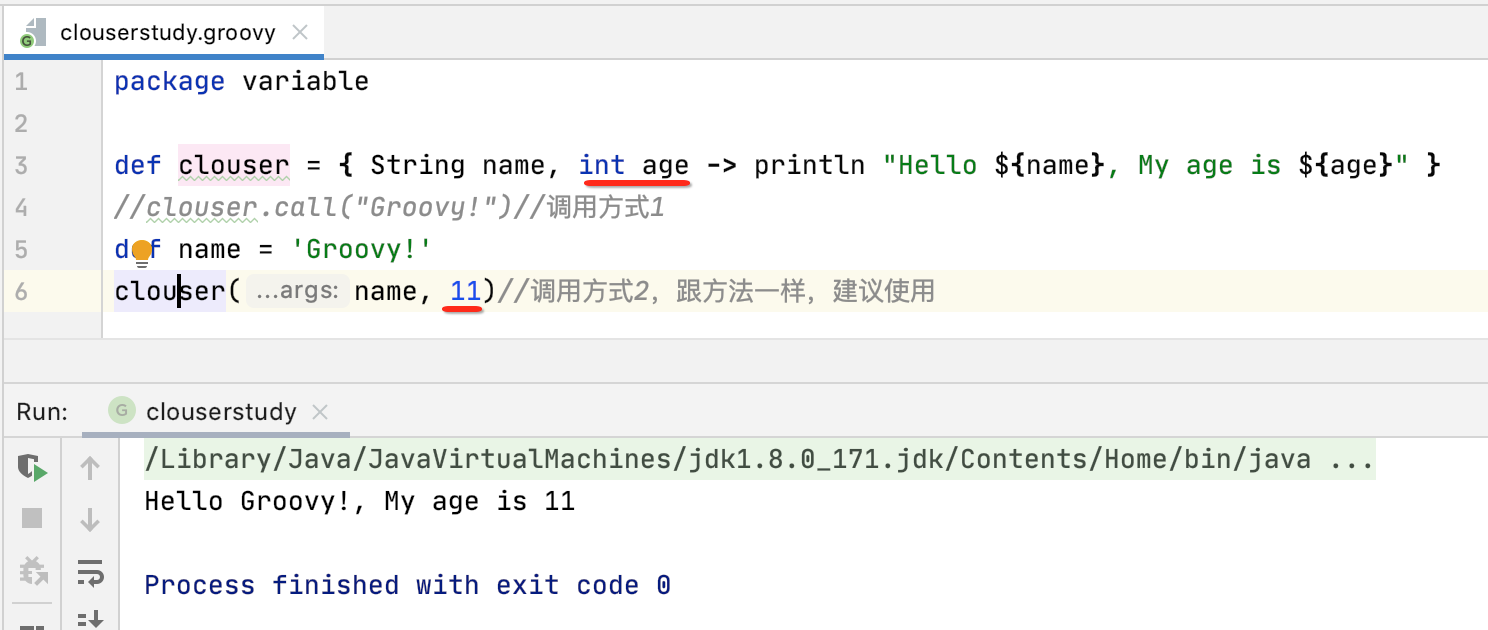The image size is (1488, 630).
Task: Click line number 3 in gutter
Action: 21,165
